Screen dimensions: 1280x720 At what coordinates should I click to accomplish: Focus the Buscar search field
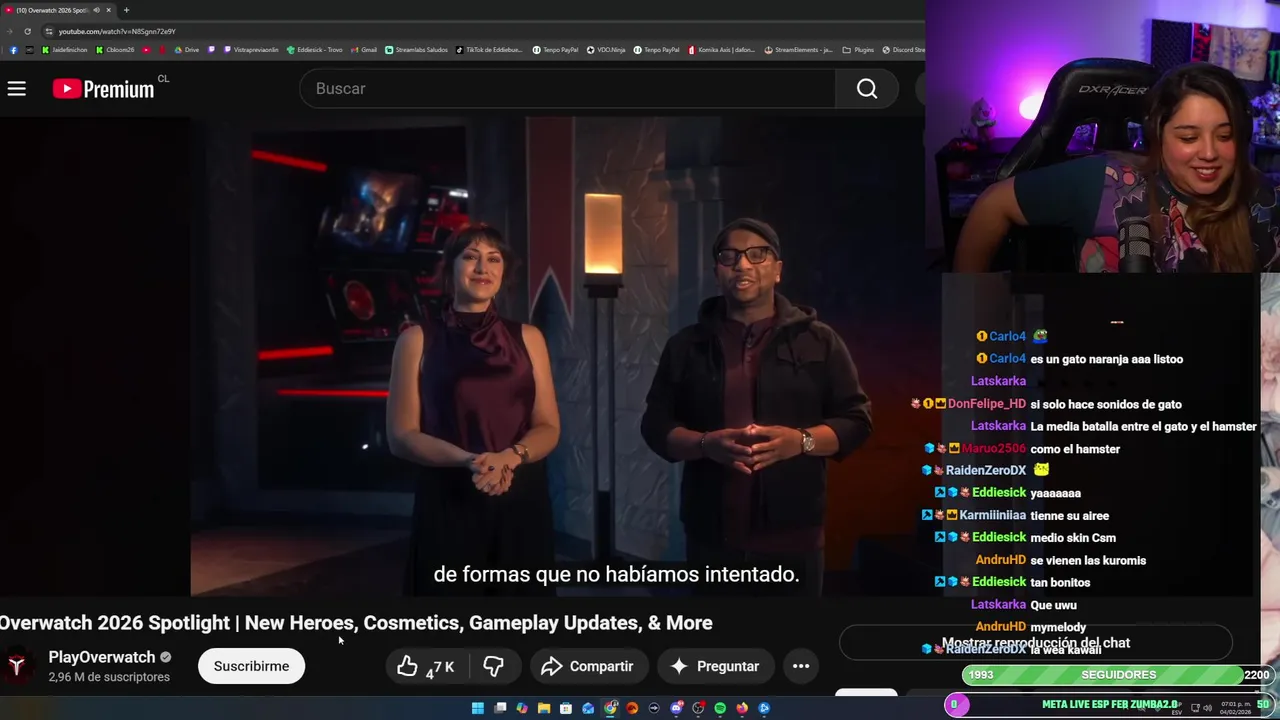click(x=567, y=89)
